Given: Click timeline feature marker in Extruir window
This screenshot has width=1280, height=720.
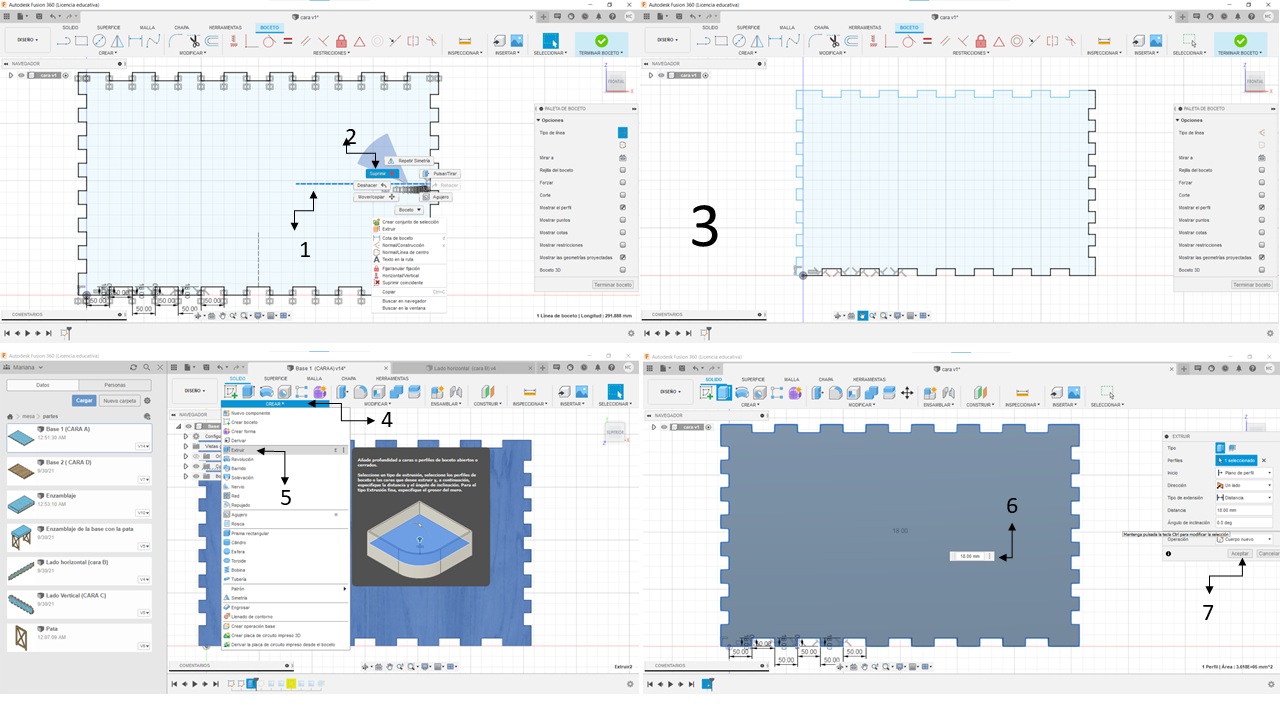Looking at the screenshot, I should tap(707, 684).
